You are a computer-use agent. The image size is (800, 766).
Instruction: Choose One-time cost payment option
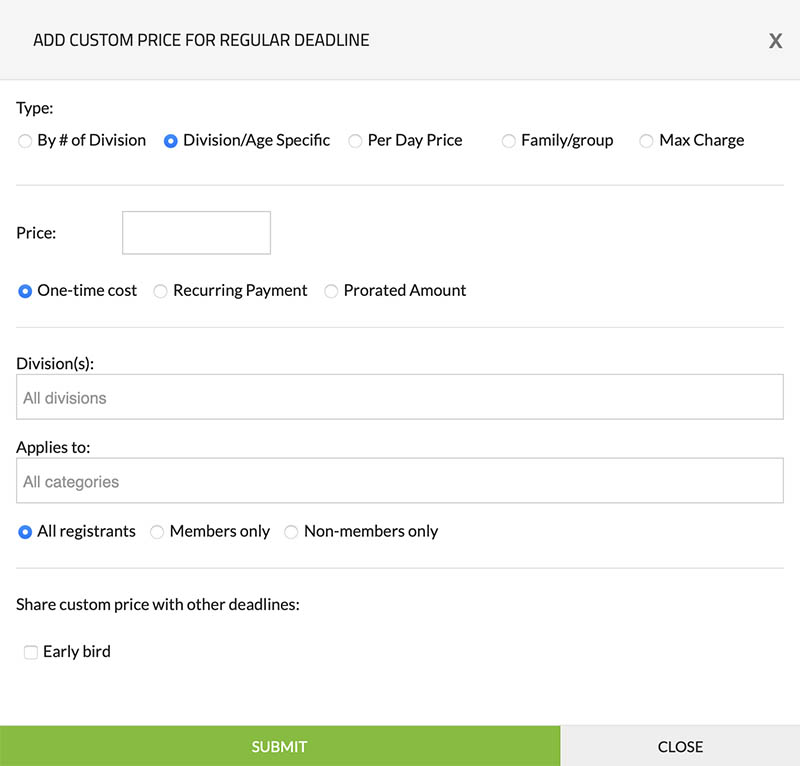click(x=25, y=291)
